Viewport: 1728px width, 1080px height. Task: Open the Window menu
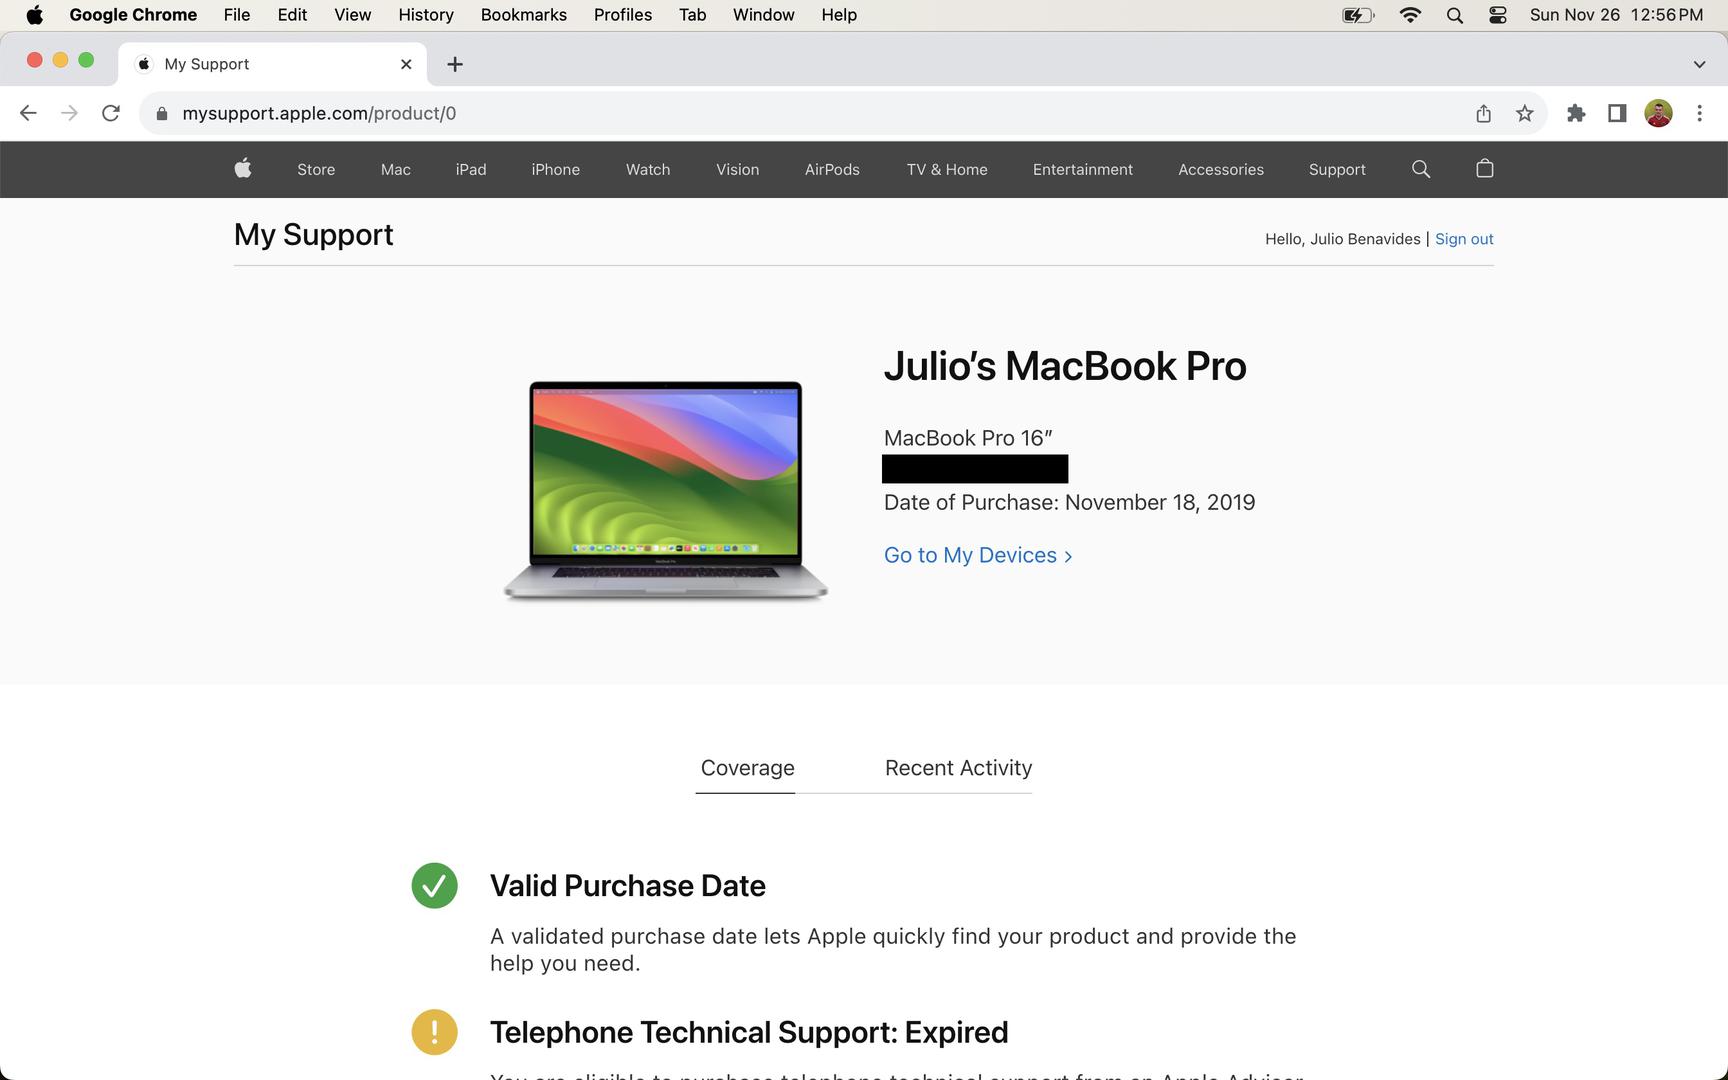[764, 15]
